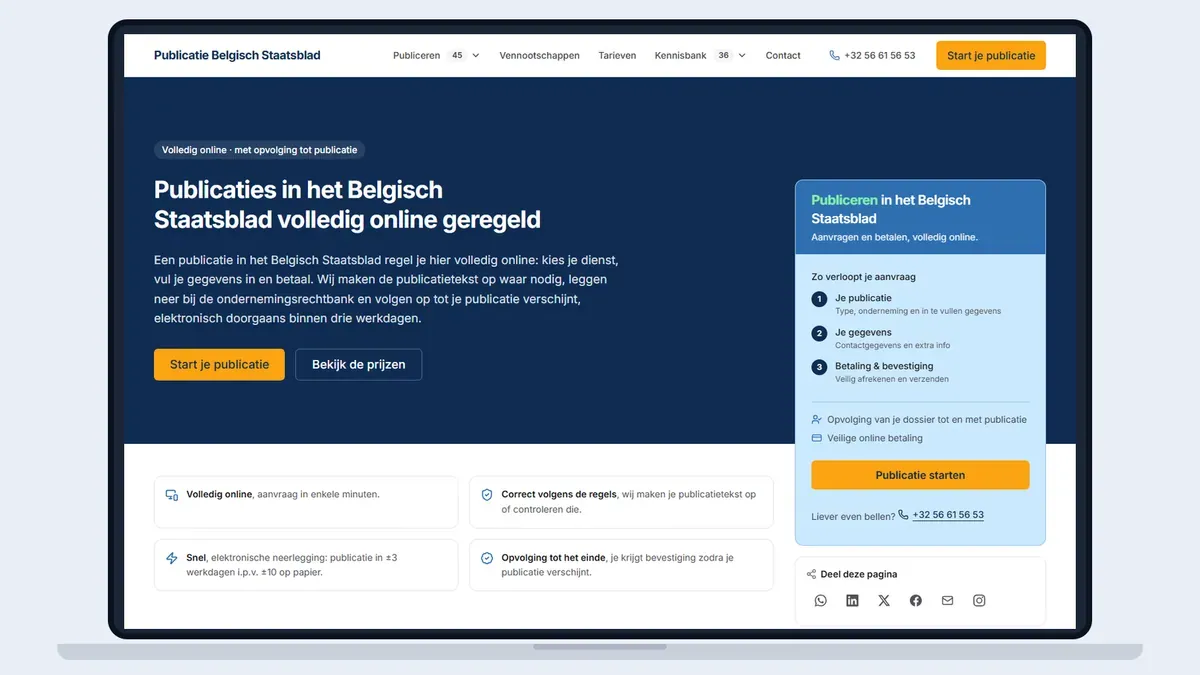Screen dimensions: 1200x675
Task: Open the Vennootschappen menu item
Action: pyautogui.click(x=540, y=56)
